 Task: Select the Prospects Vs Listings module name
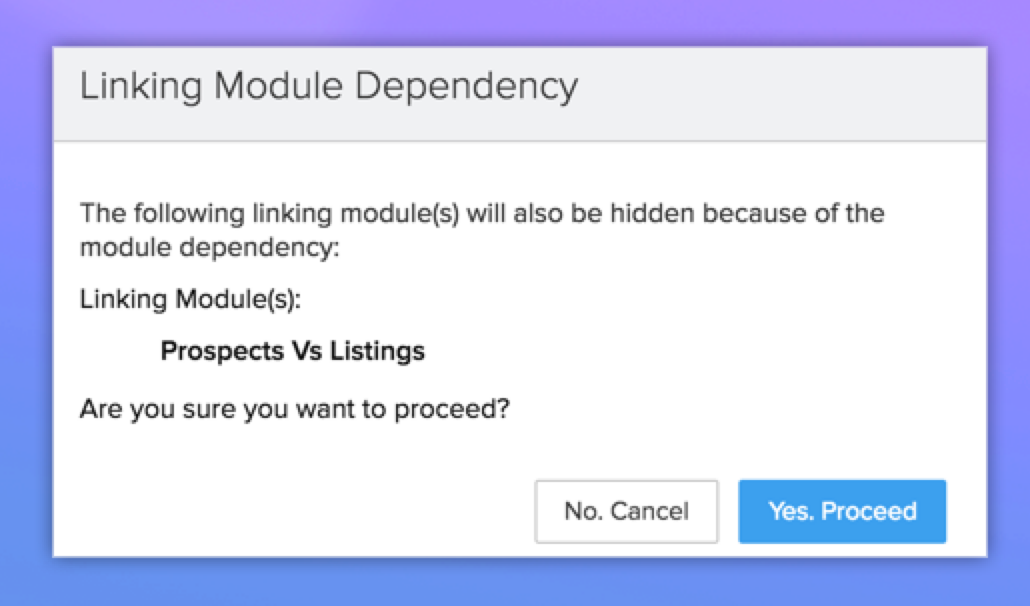click(x=292, y=351)
